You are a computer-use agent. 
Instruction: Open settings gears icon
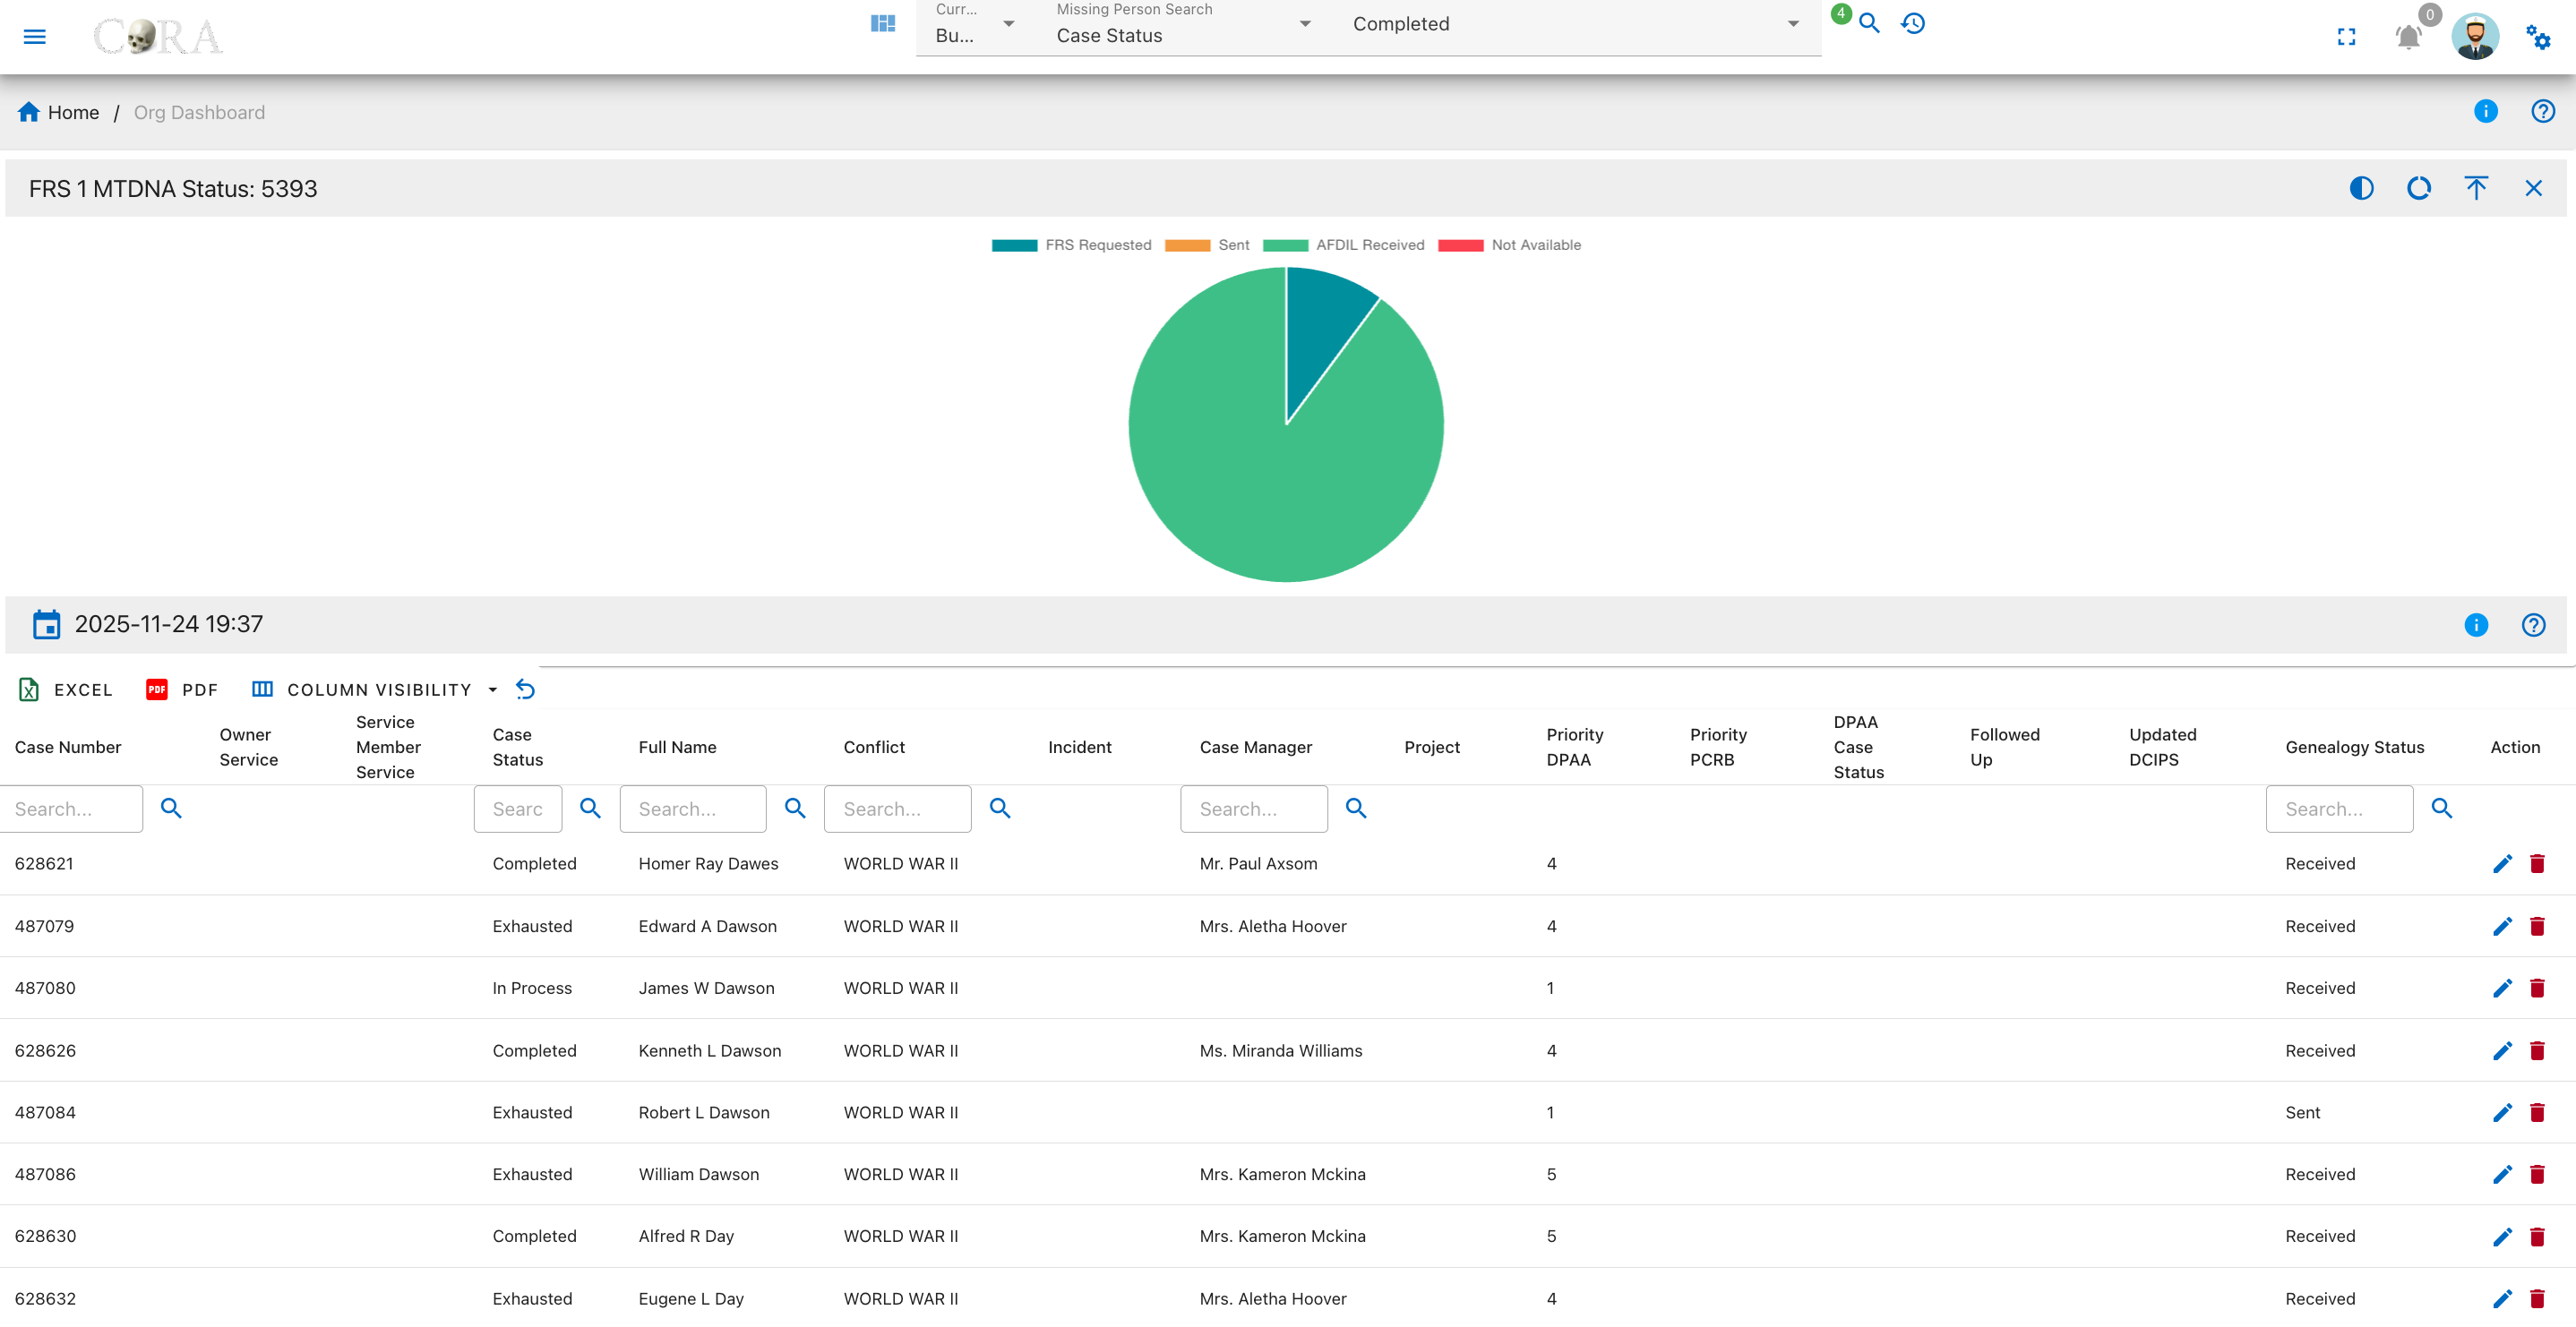(2538, 37)
